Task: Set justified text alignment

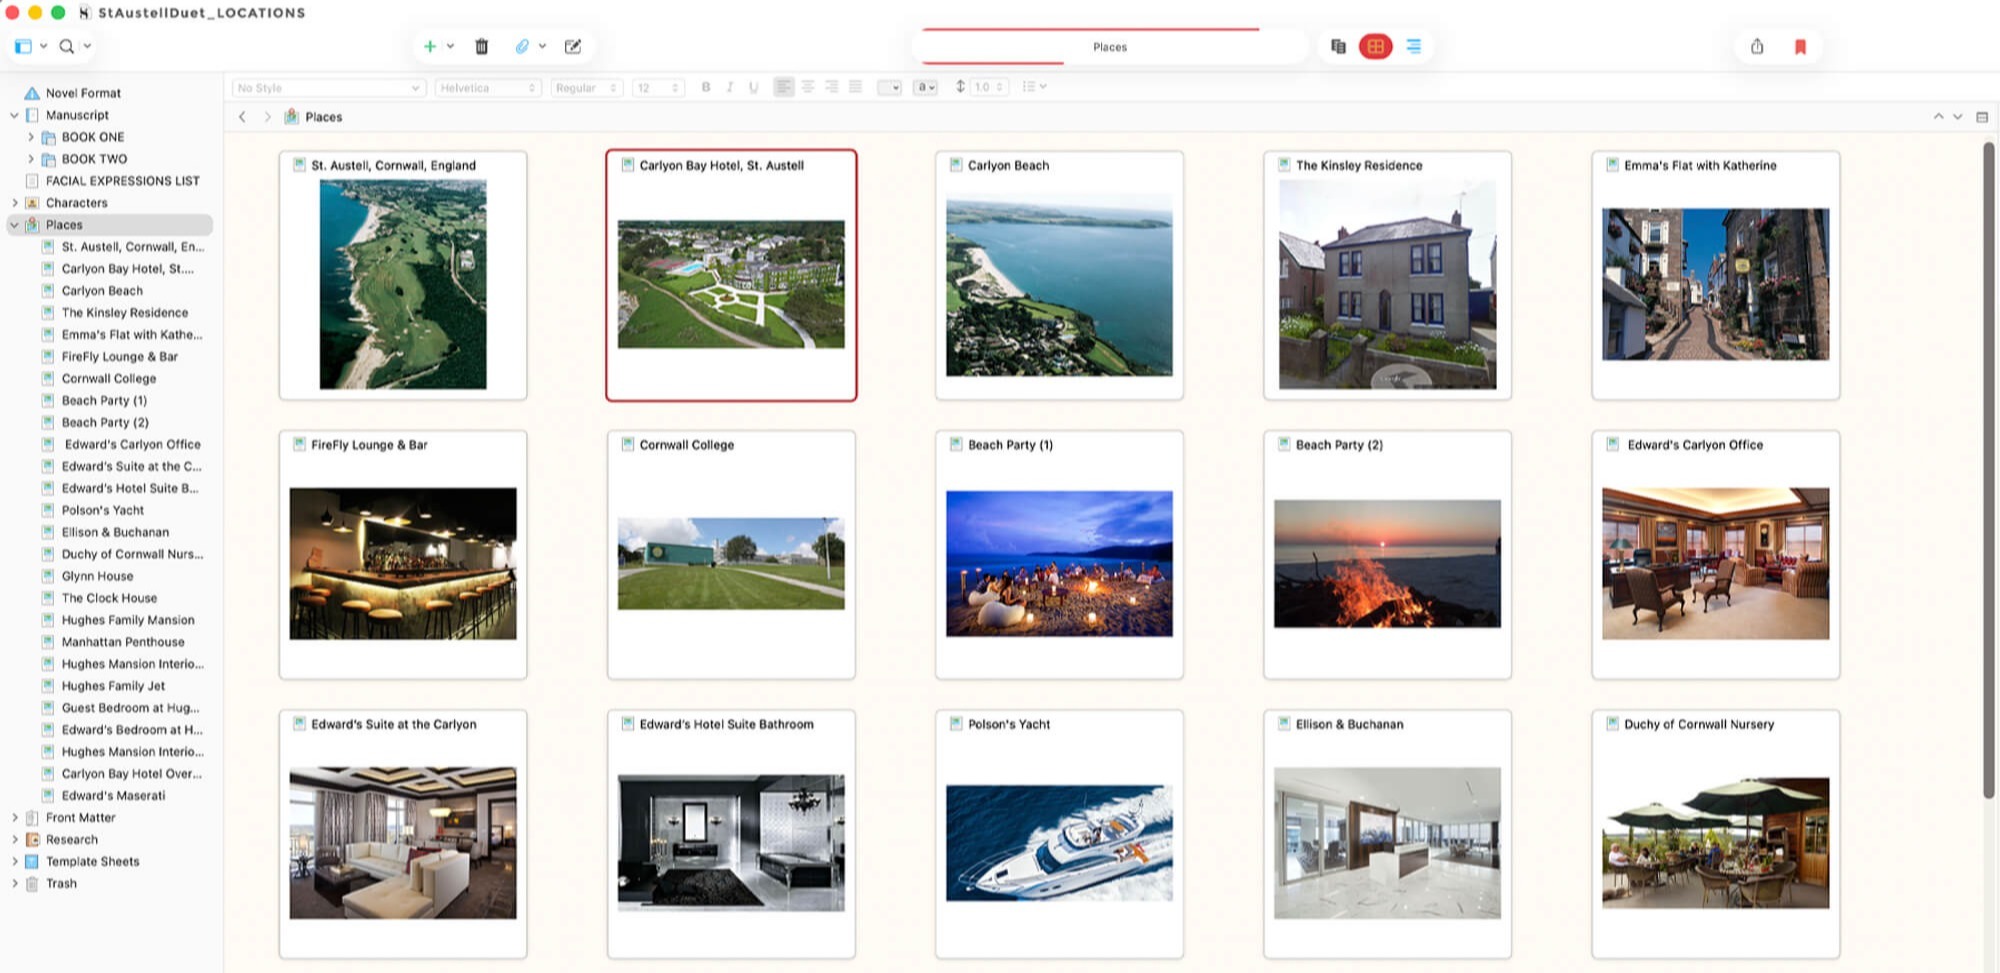Action: tap(855, 87)
